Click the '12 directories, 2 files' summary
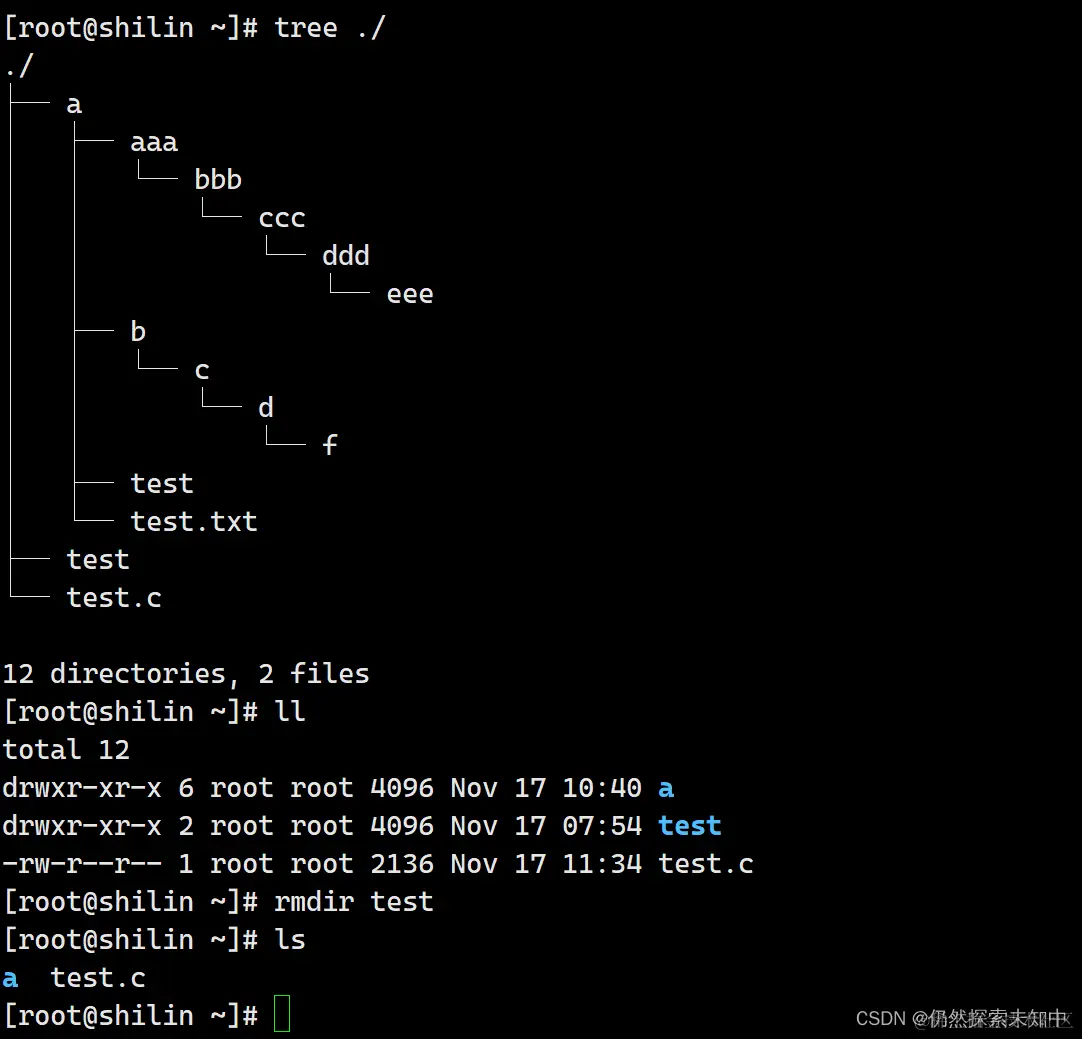Viewport: 1082px width, 1039px height. (186, 674)
